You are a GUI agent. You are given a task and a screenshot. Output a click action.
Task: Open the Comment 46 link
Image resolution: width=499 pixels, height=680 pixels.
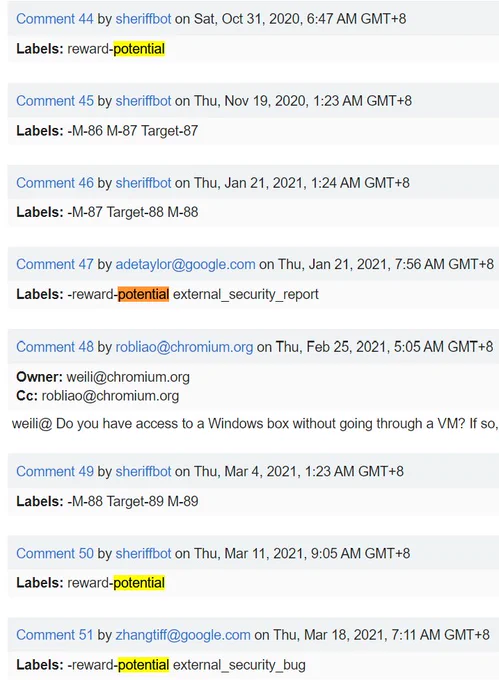pyautogui.click(x=55, y=183)
